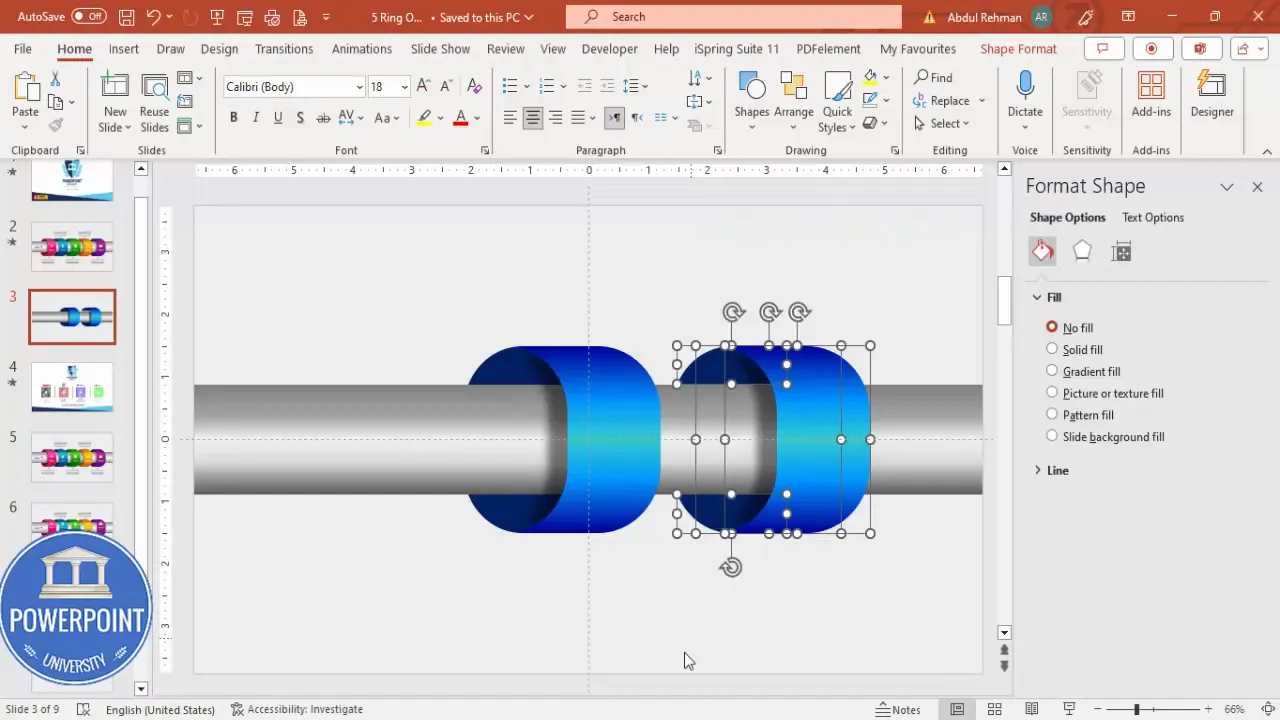Image resolution: width=1280 pixels, height=720 pixels.
Task: Align text right
Action: tap(555, 118)
